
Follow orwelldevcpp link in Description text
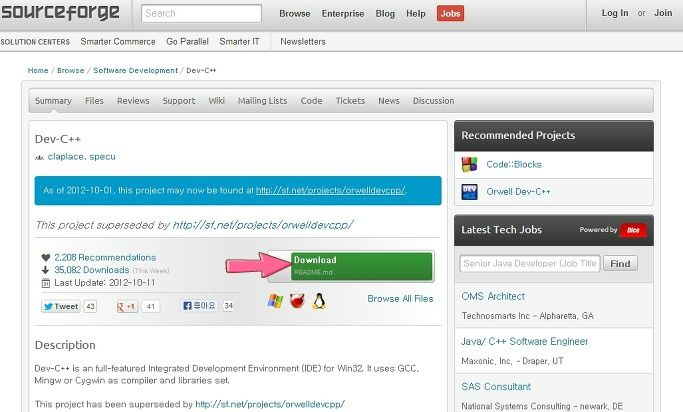coord(270,404)
